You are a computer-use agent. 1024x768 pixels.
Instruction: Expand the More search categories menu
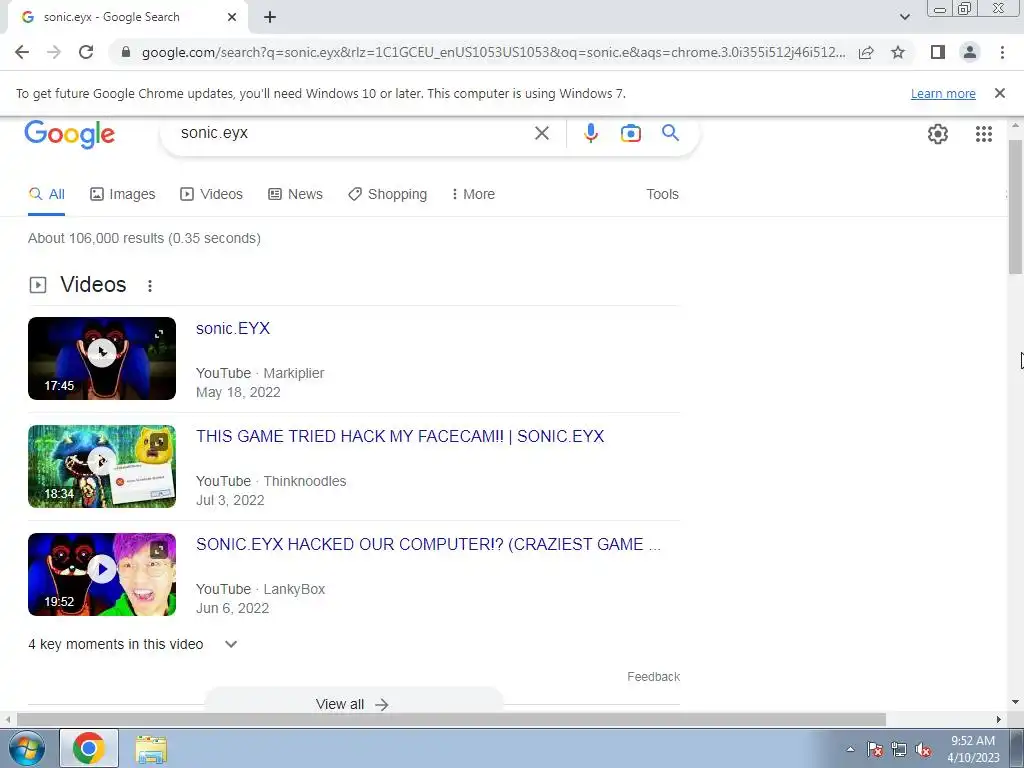(x=473, y=194)
